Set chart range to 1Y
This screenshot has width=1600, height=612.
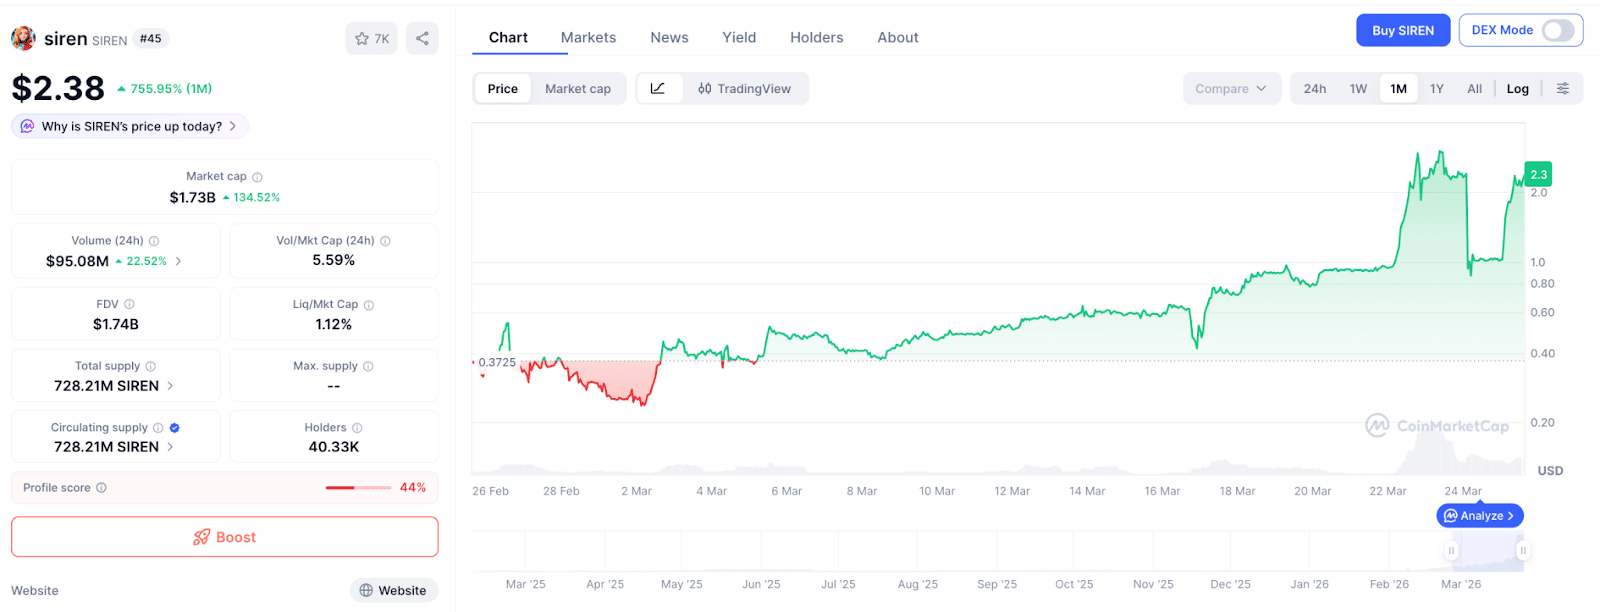tap(1437, 88)
